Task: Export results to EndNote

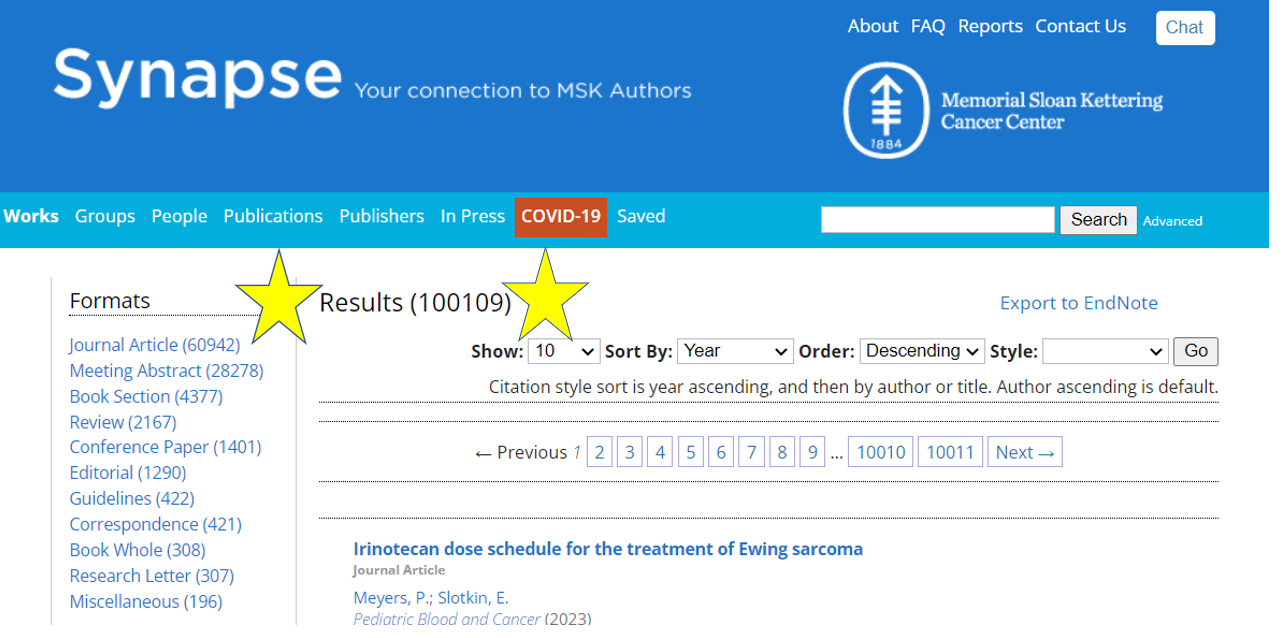Action: click(x=1079, y=303)
